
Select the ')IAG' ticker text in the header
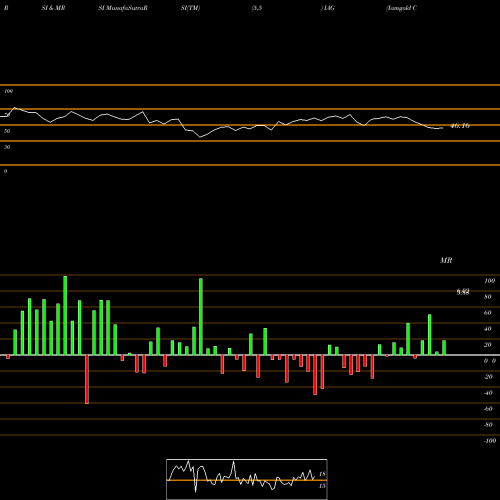click(327, 8)
